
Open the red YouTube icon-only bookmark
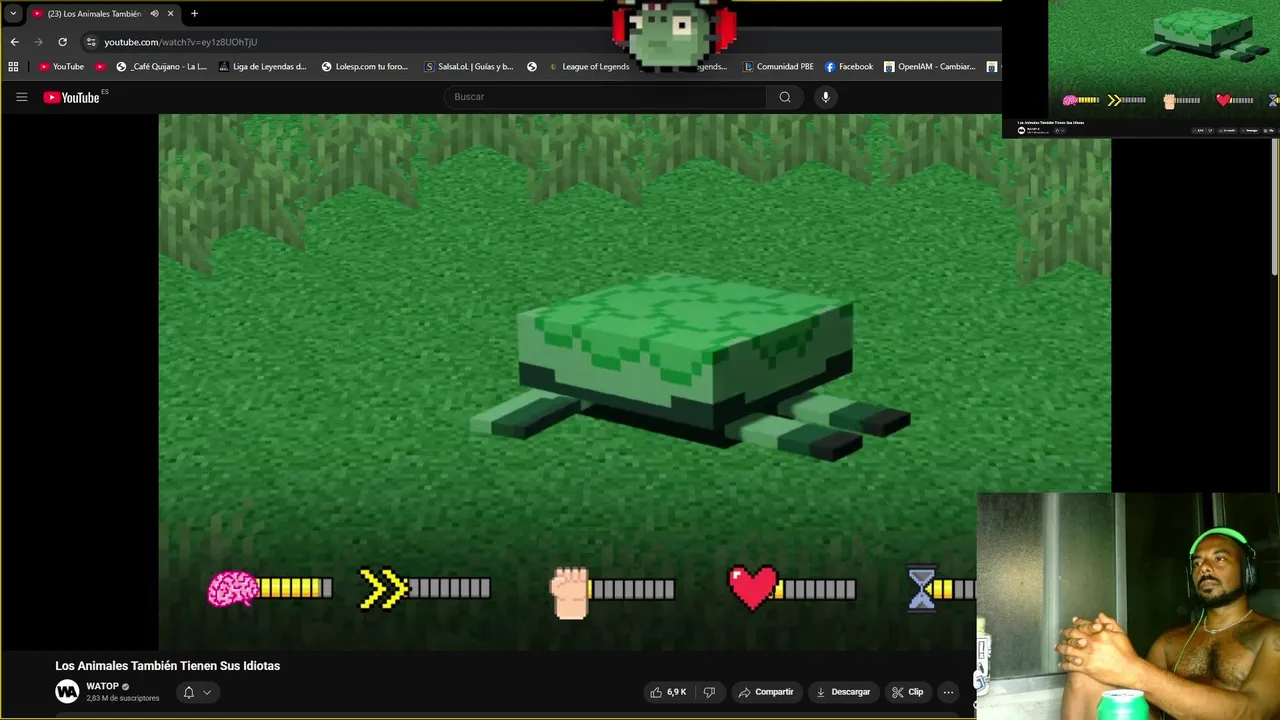click(x=100, y=67)
